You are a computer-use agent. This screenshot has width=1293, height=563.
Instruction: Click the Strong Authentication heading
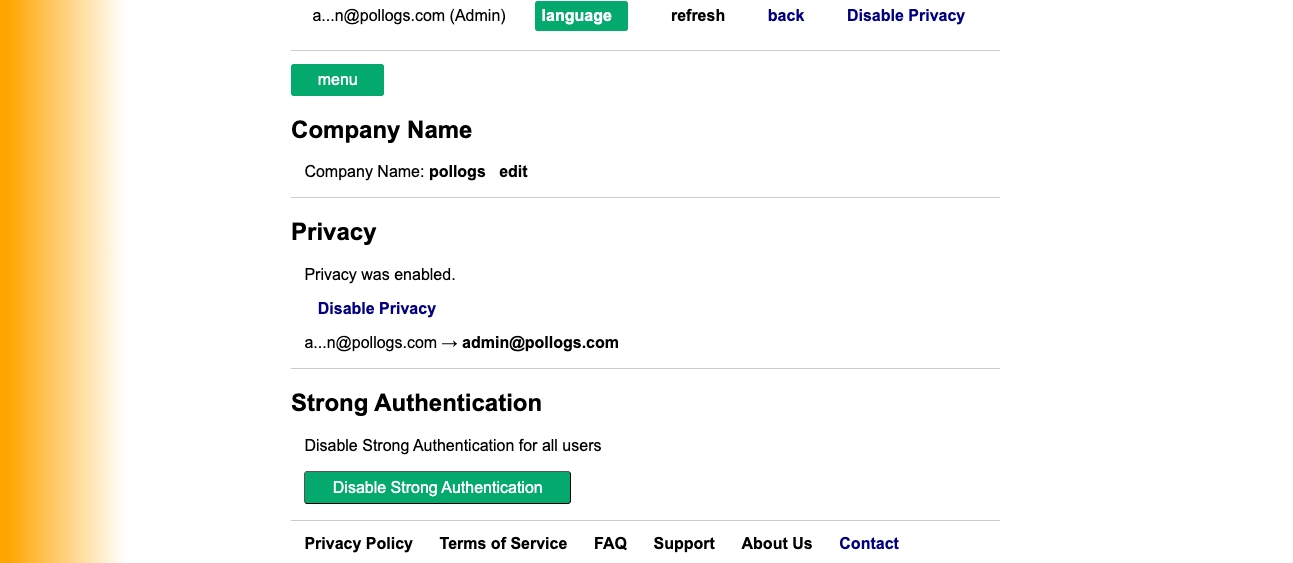(416, 403)
